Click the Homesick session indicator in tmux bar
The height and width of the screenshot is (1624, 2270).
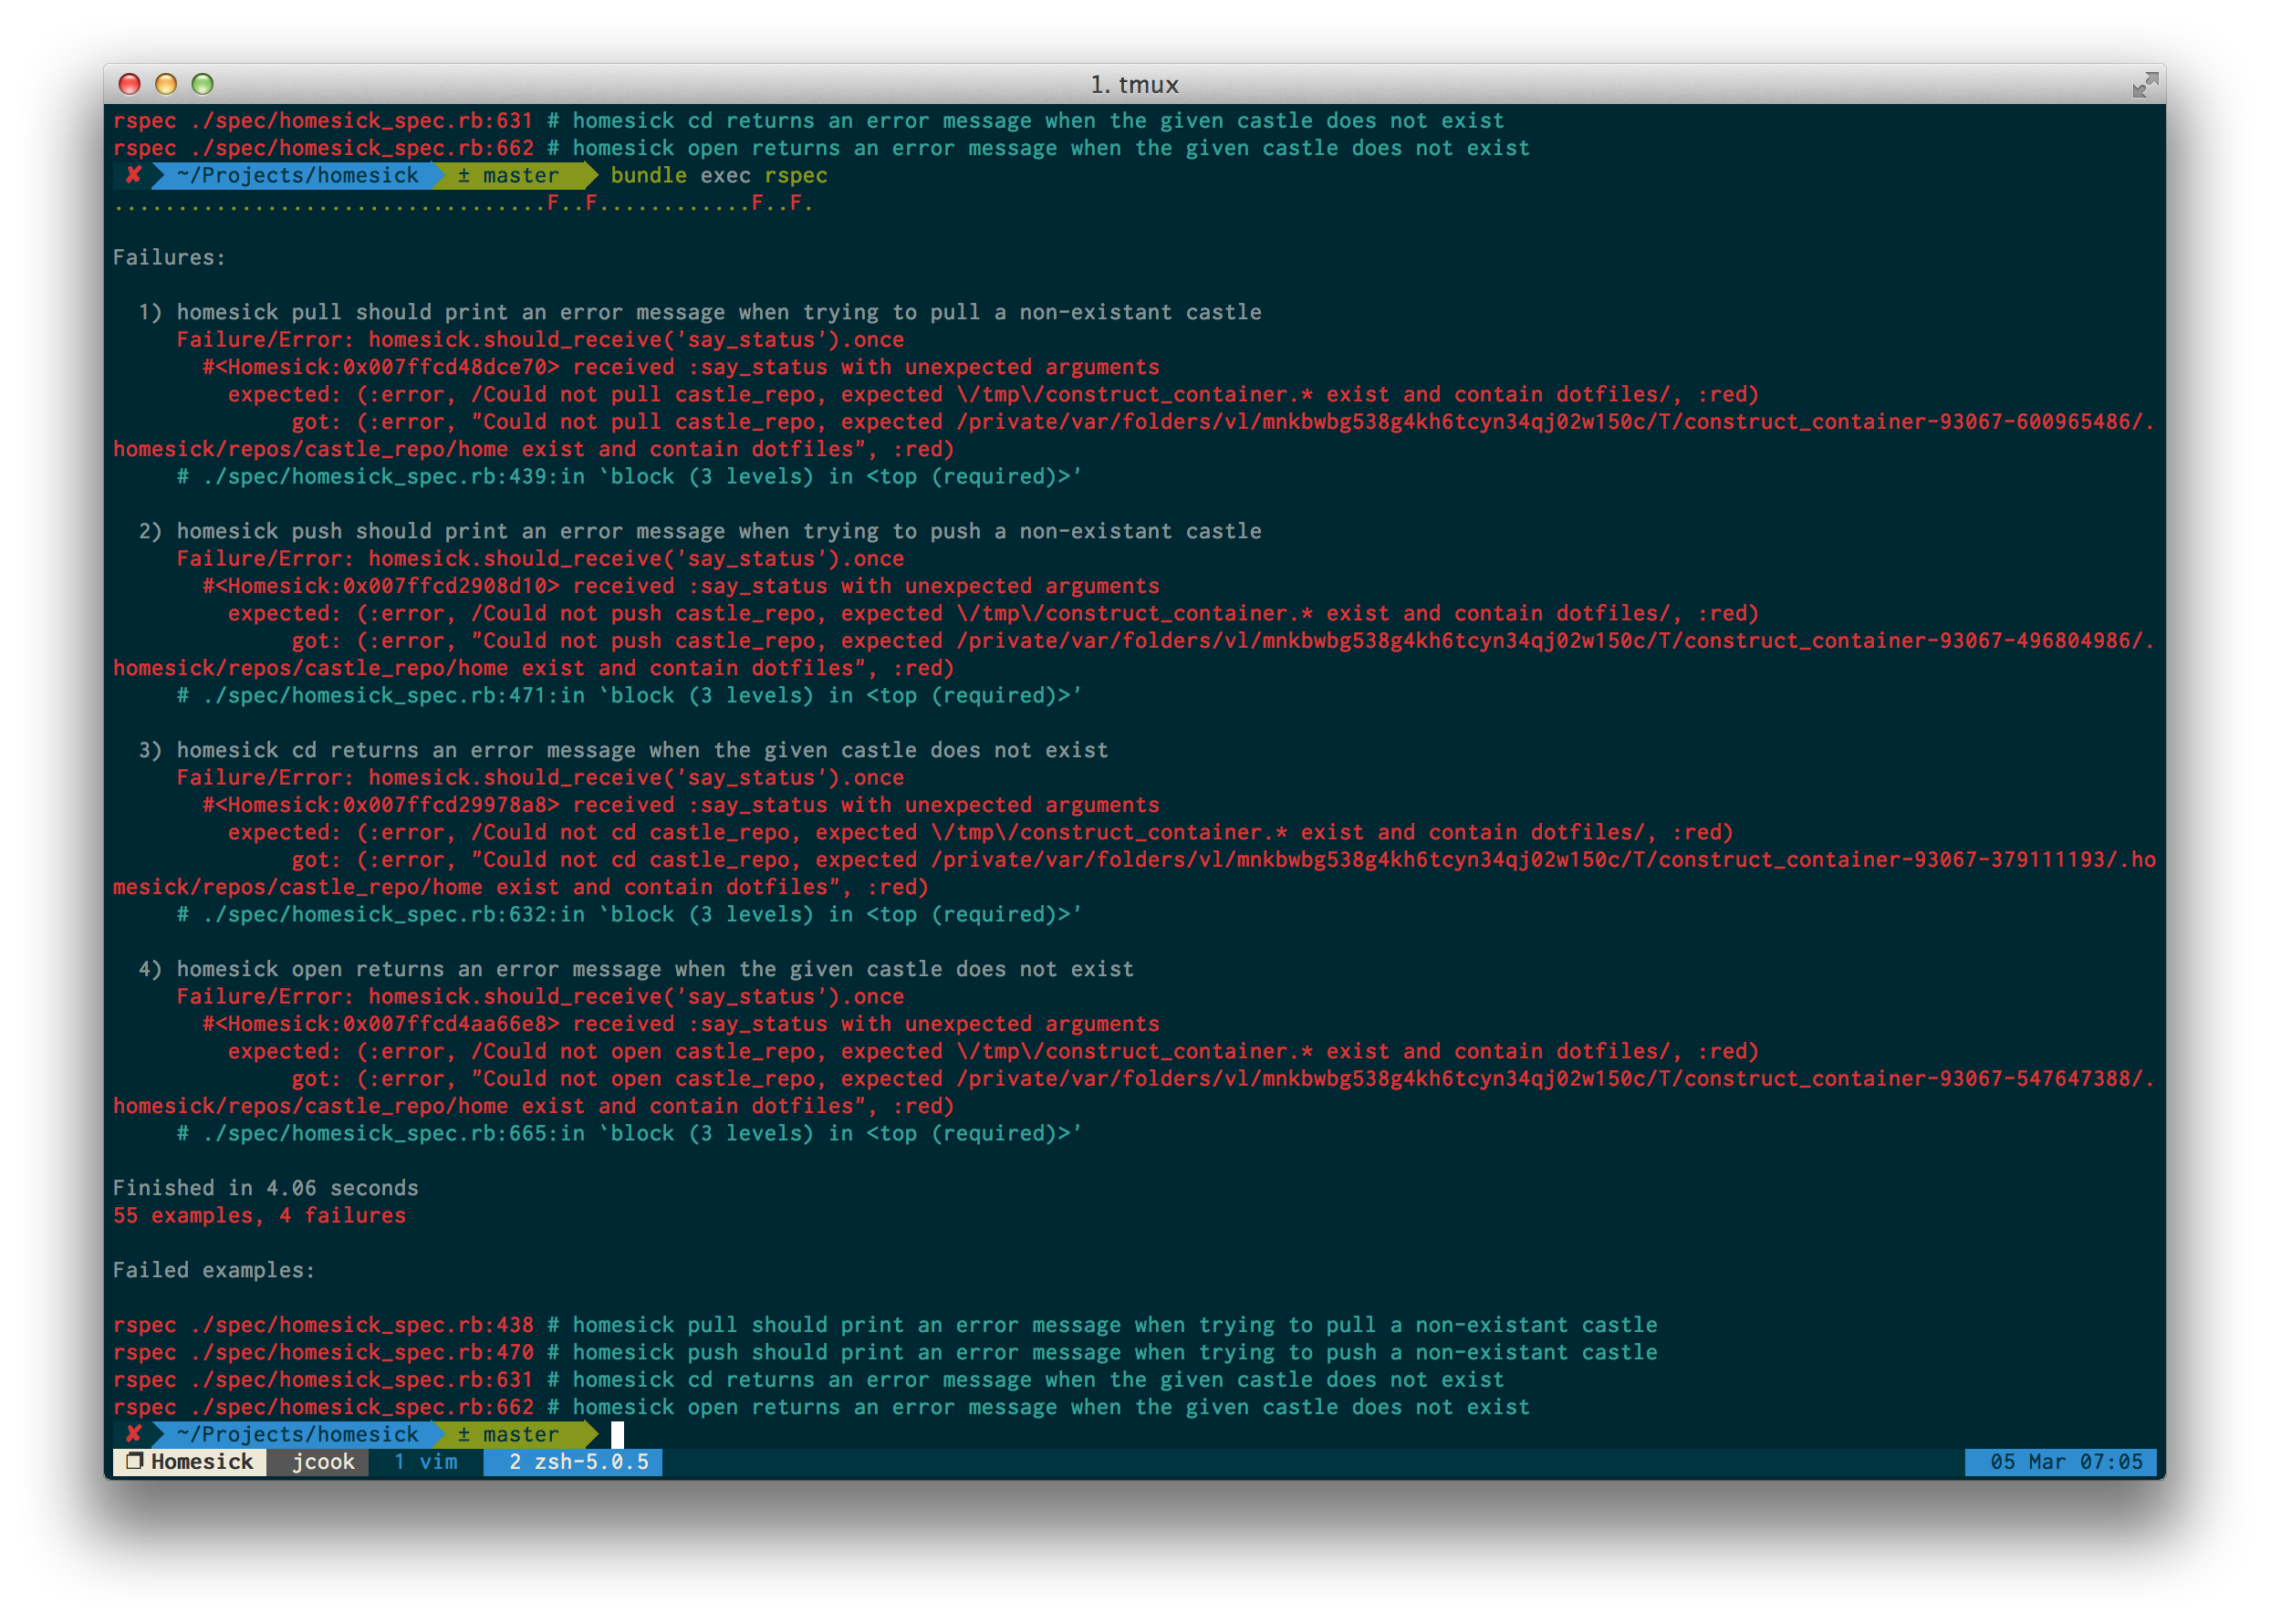point(190,1462)
